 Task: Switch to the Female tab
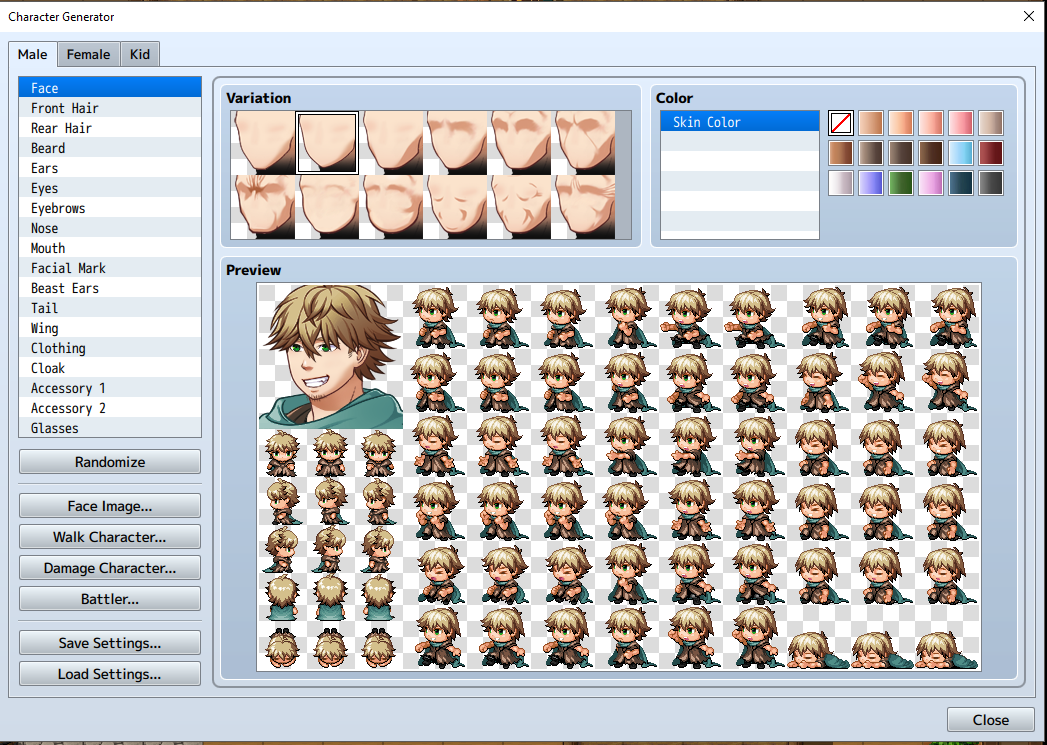[88, 54]
